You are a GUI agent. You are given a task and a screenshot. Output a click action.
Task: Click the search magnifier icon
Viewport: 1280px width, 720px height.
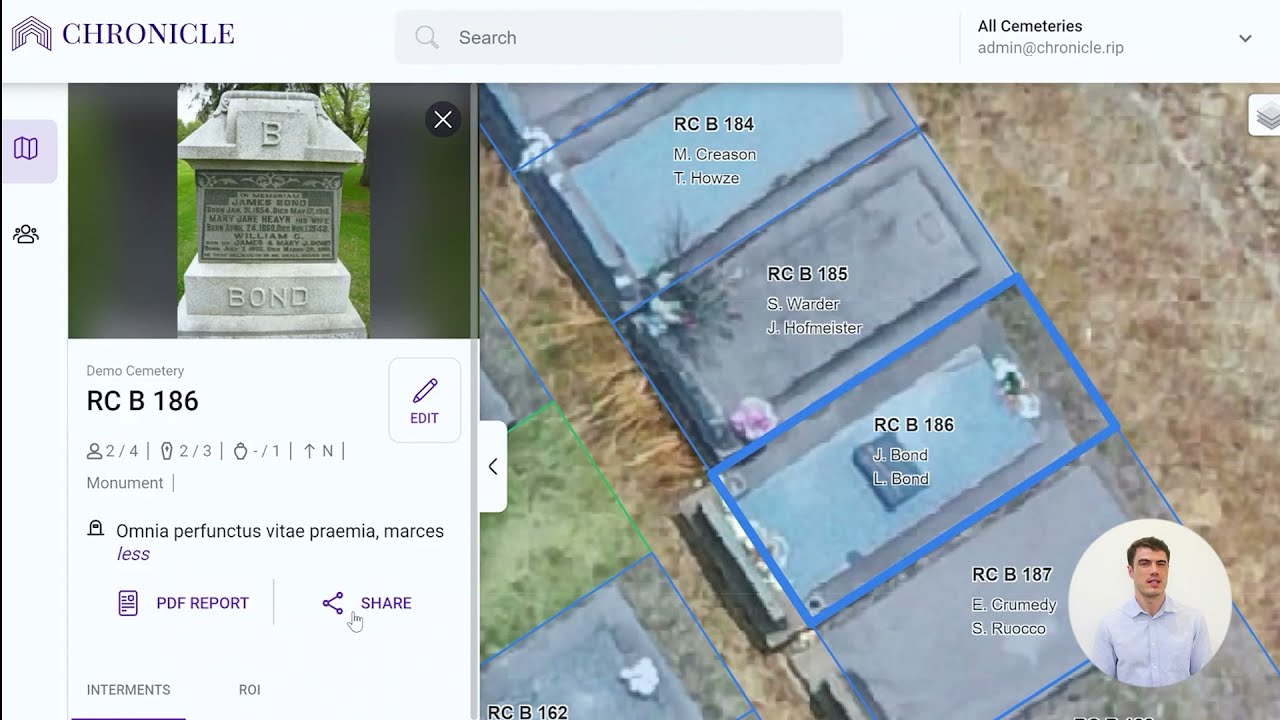click(427, 37)
